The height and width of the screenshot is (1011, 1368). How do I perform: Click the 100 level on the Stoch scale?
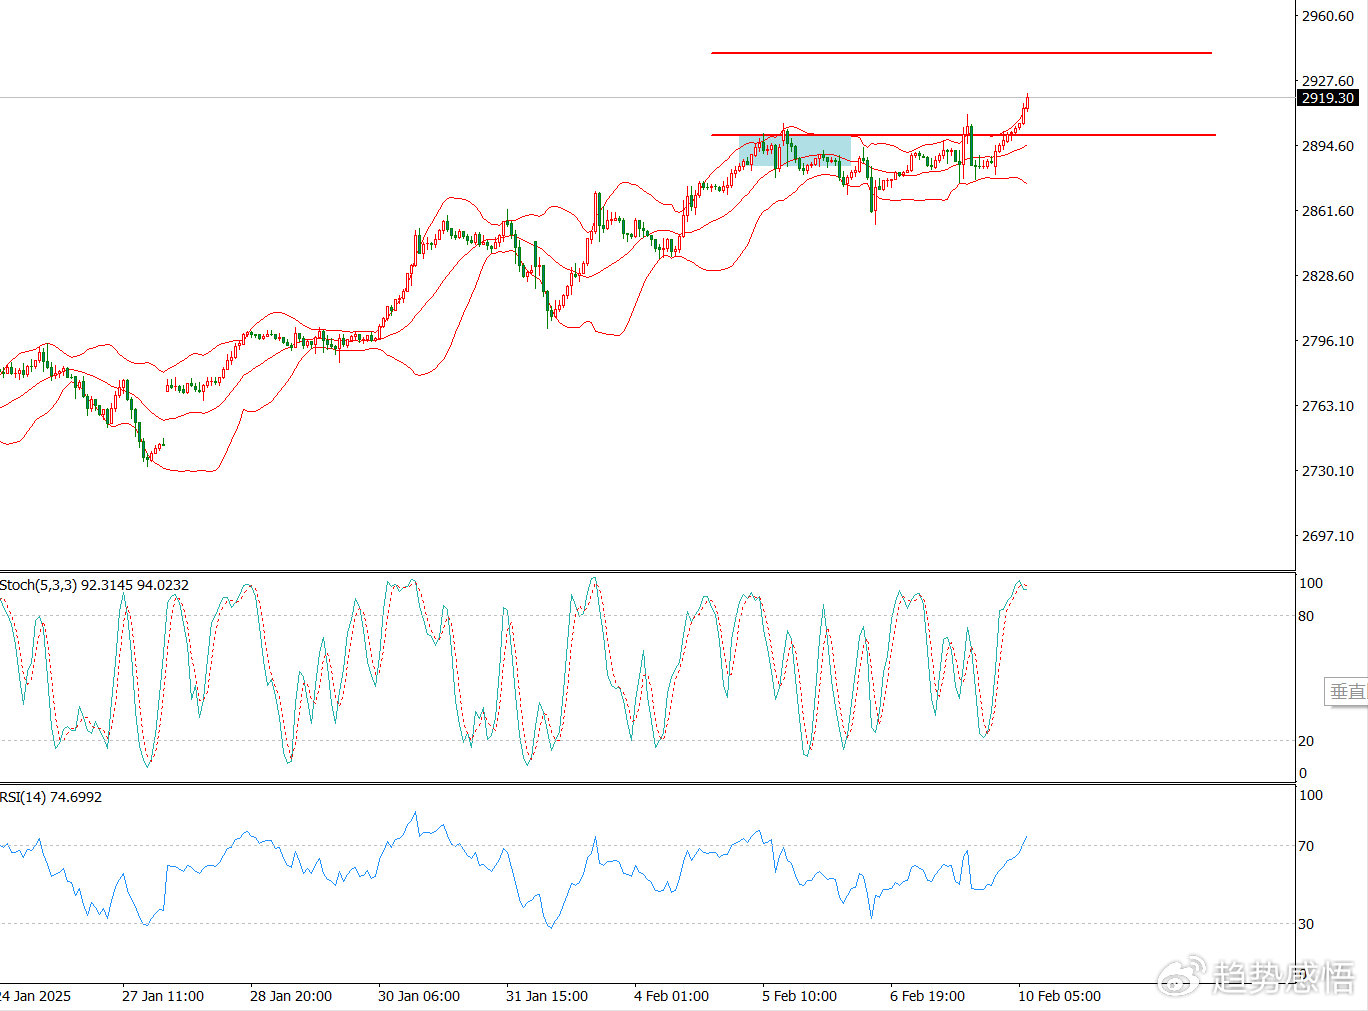(x=1310, y=583)
